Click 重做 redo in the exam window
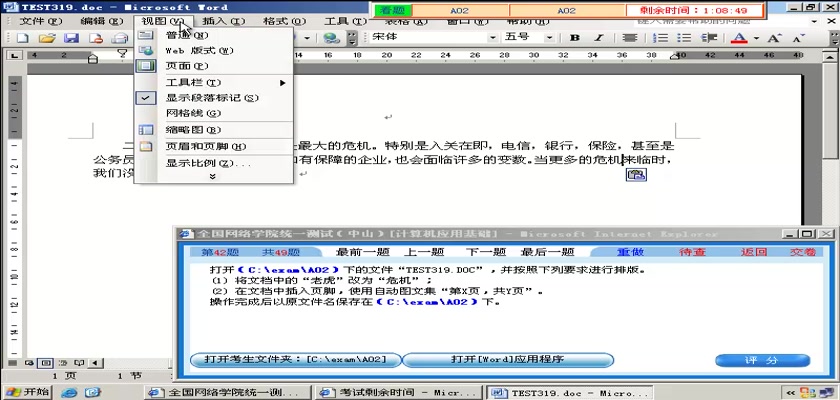Screen dimensions: 840x400 click(631, 252)
